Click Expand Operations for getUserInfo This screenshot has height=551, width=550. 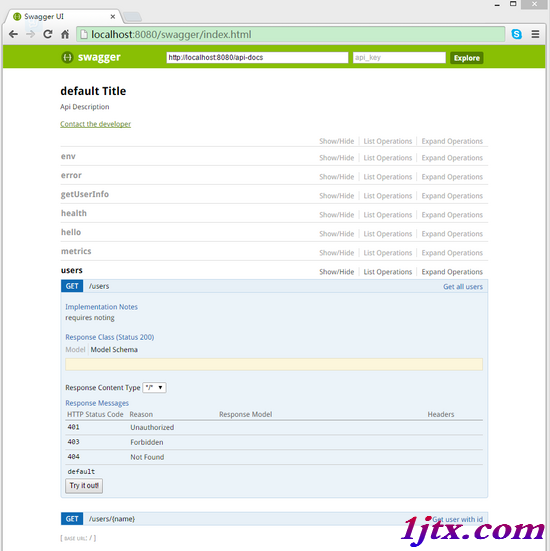[x=452, y=196]
